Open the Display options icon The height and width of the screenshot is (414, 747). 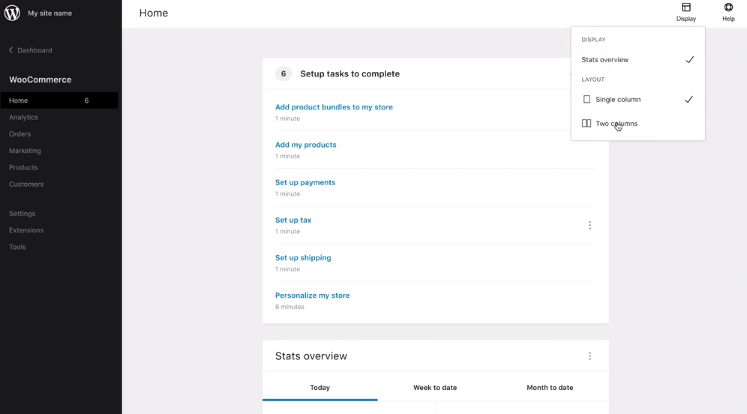point(686,8)
